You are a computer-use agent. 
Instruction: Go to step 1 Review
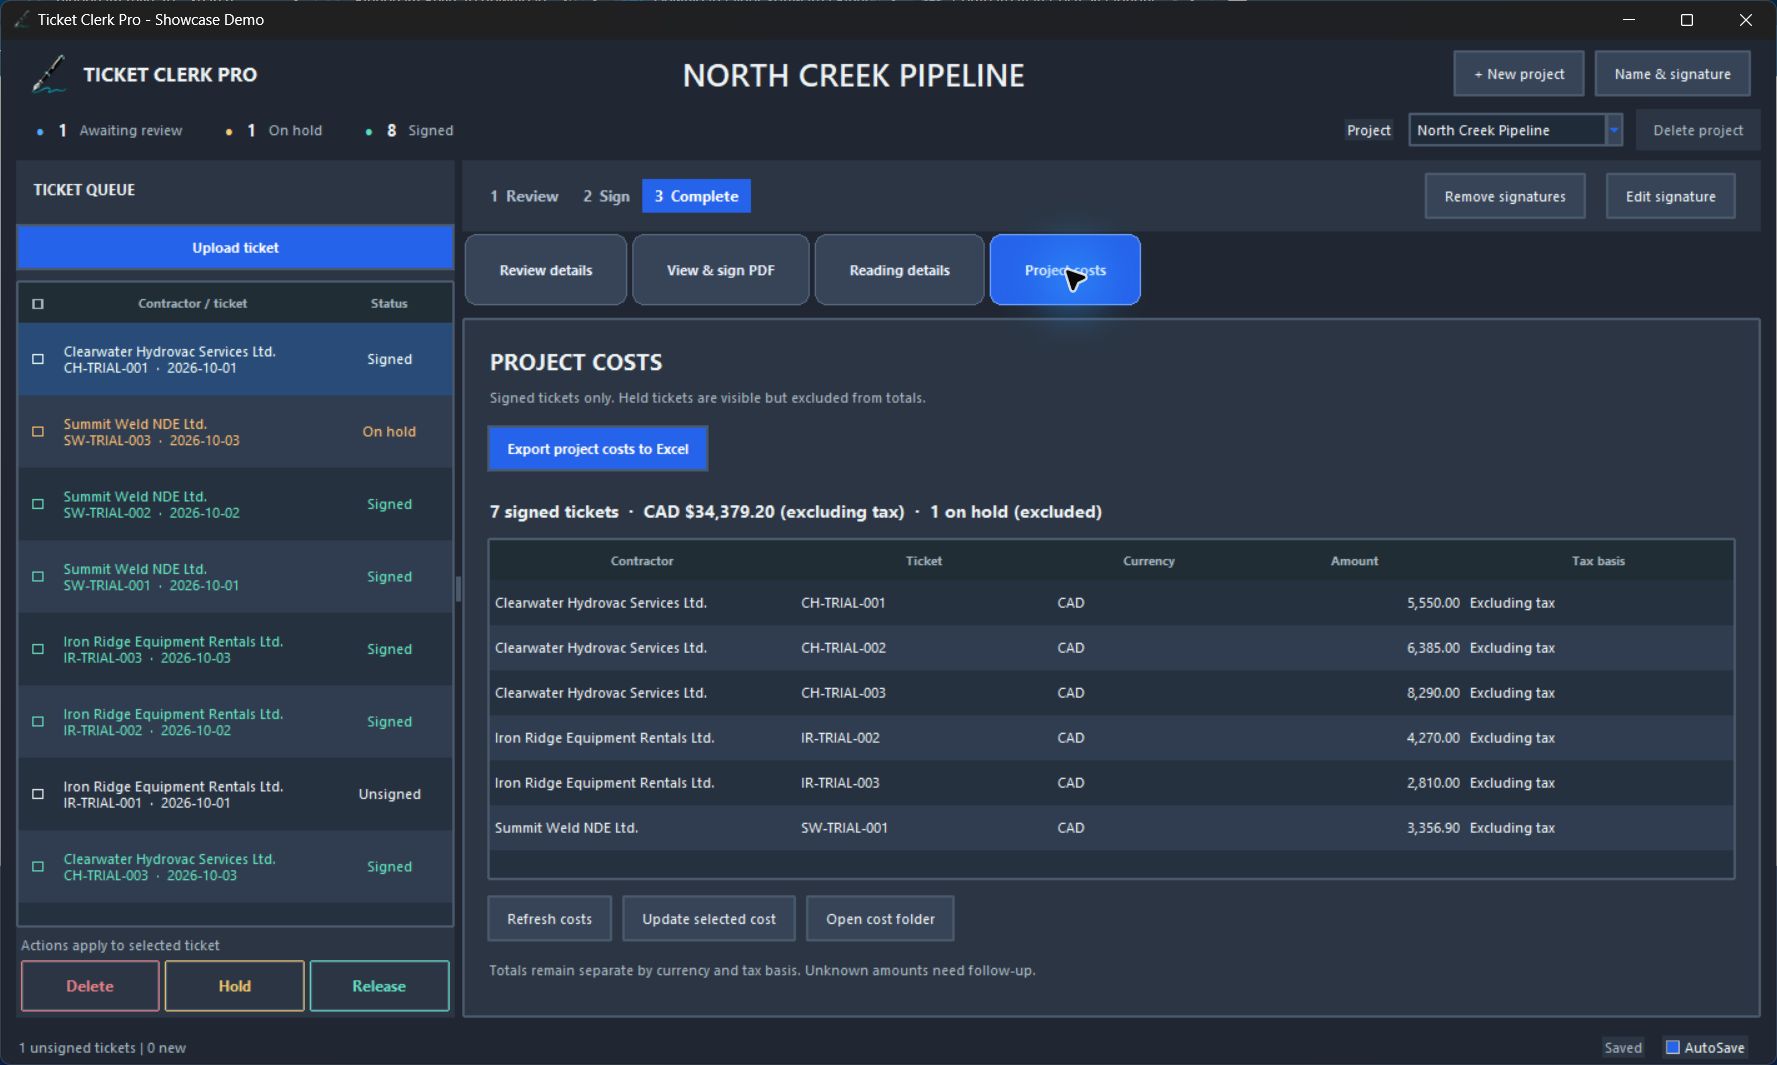pos(524,196)
